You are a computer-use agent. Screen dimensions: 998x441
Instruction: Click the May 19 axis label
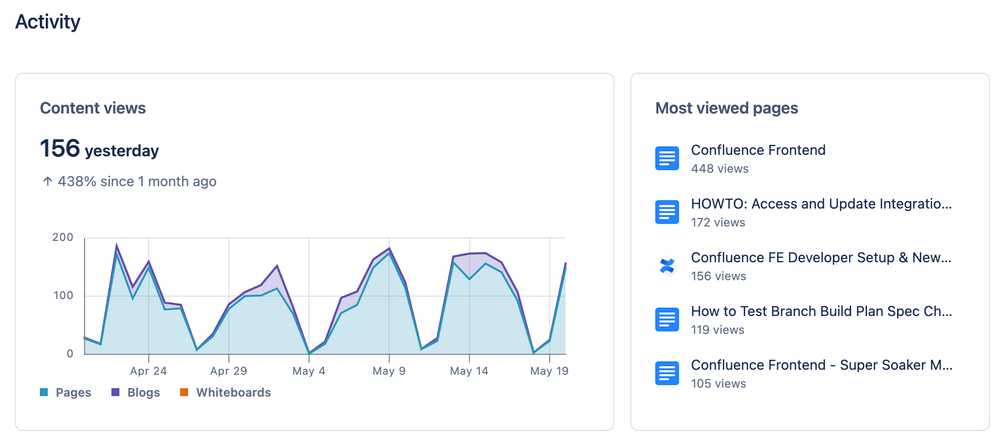pyautogui.click(x=549, y=371)
